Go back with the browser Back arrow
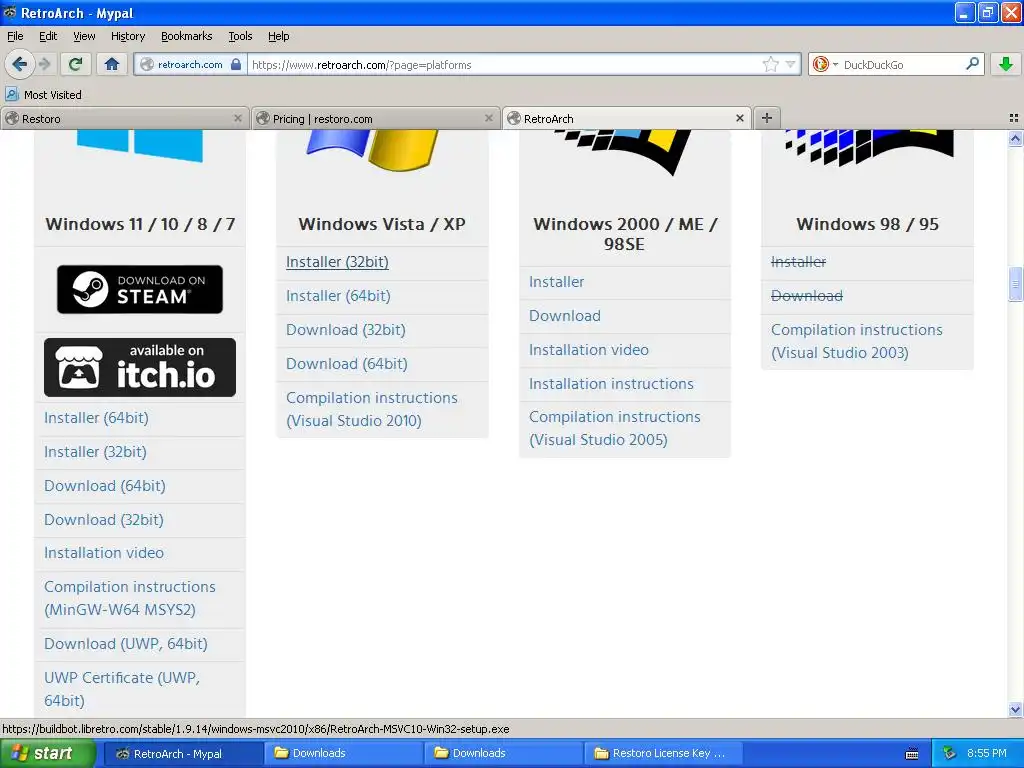Viewport: 1024px width, 768px height. click(x=20, y=64)
